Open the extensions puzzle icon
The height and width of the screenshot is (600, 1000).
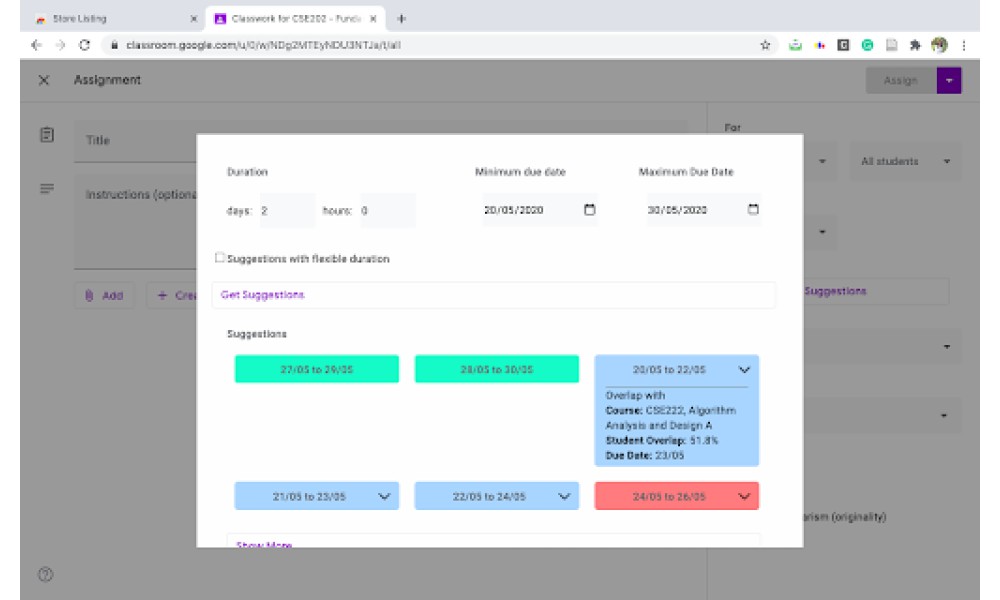coord(915,45)
